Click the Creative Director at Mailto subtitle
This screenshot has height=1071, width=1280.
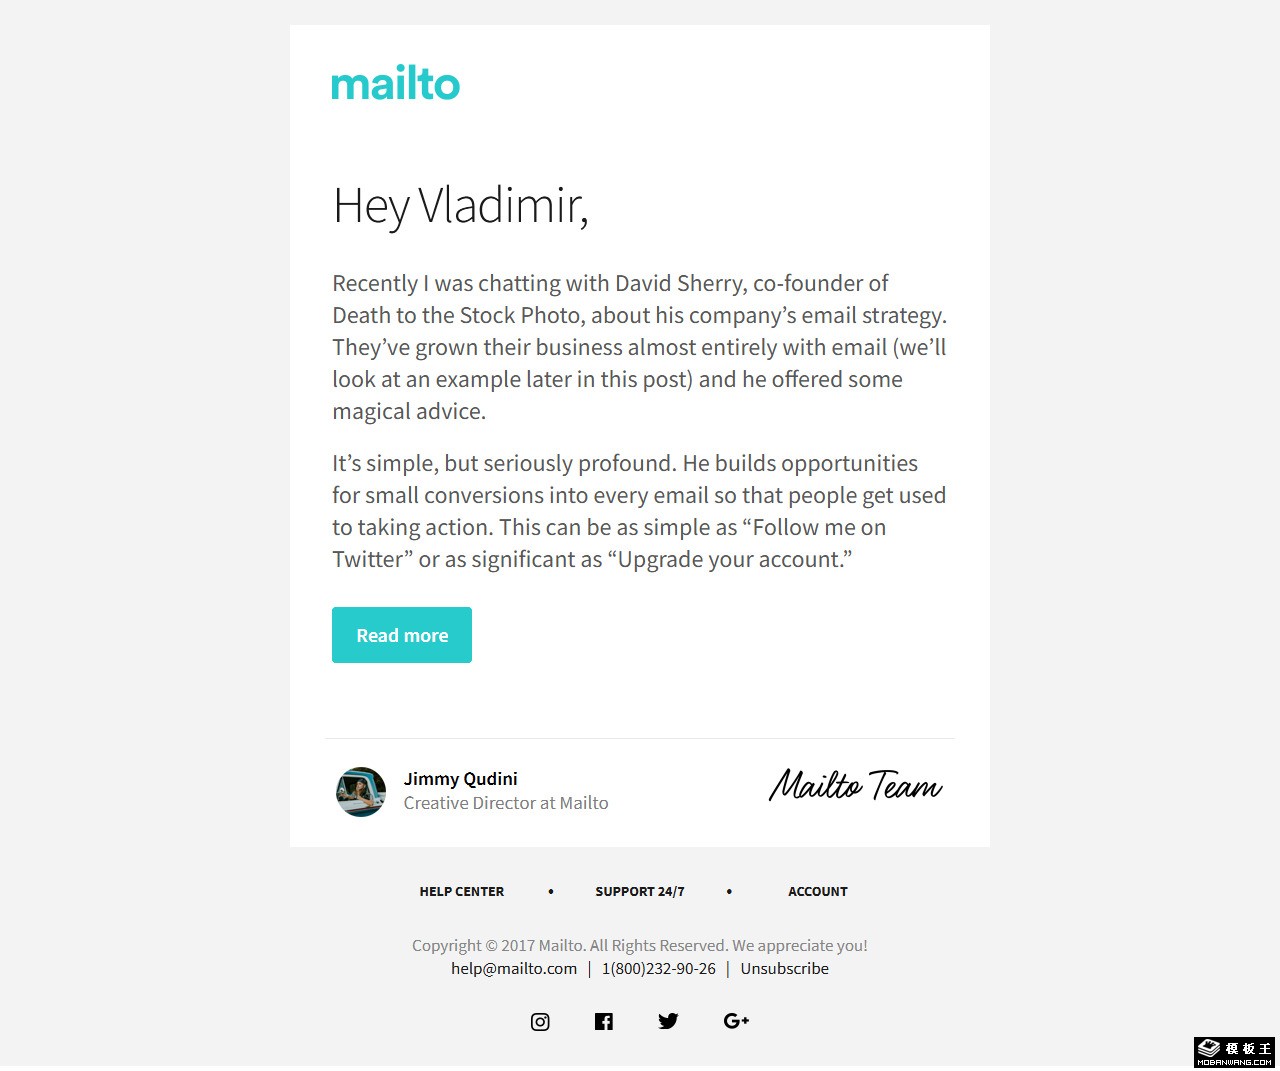click(506, 803)
